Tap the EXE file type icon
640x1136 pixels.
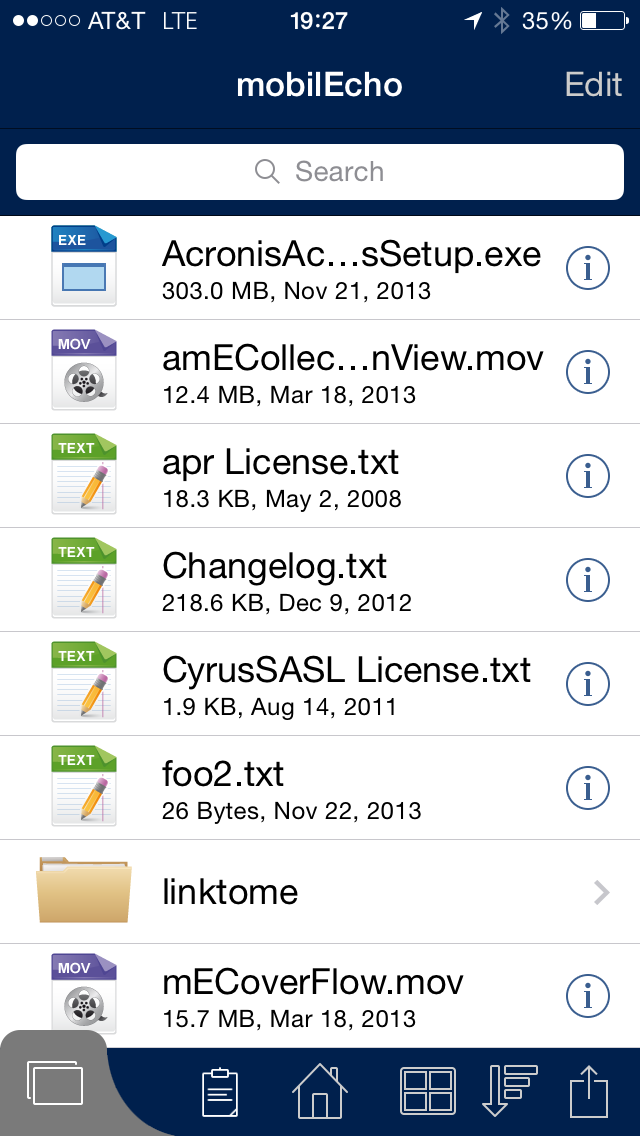pyautogui.click(x=84, y=266)
